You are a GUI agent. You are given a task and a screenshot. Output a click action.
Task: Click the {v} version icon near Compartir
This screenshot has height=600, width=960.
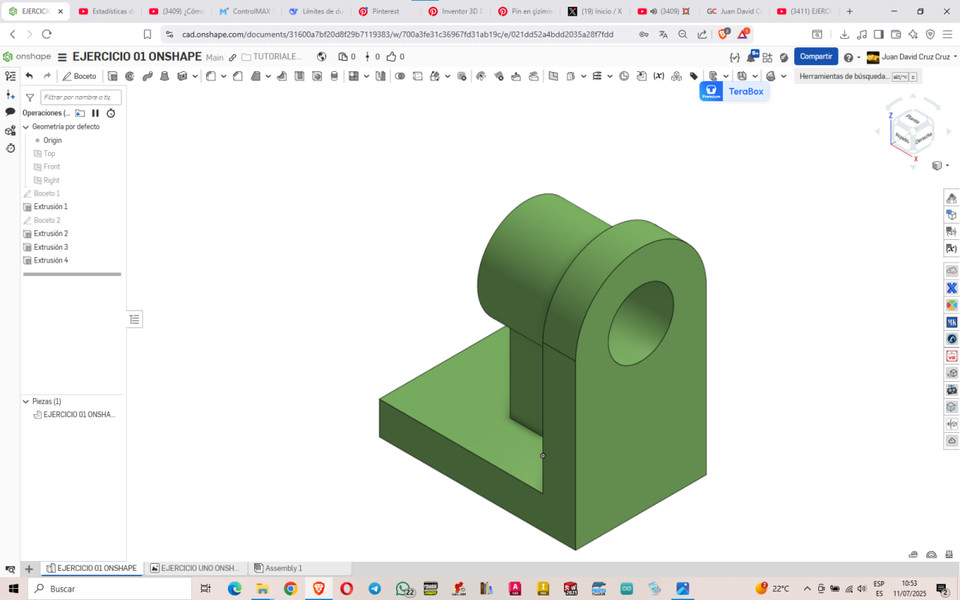(x=733, y=56)
